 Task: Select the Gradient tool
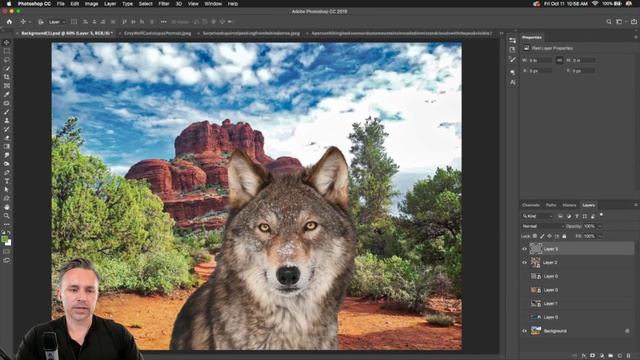click(x=7, y=146)
